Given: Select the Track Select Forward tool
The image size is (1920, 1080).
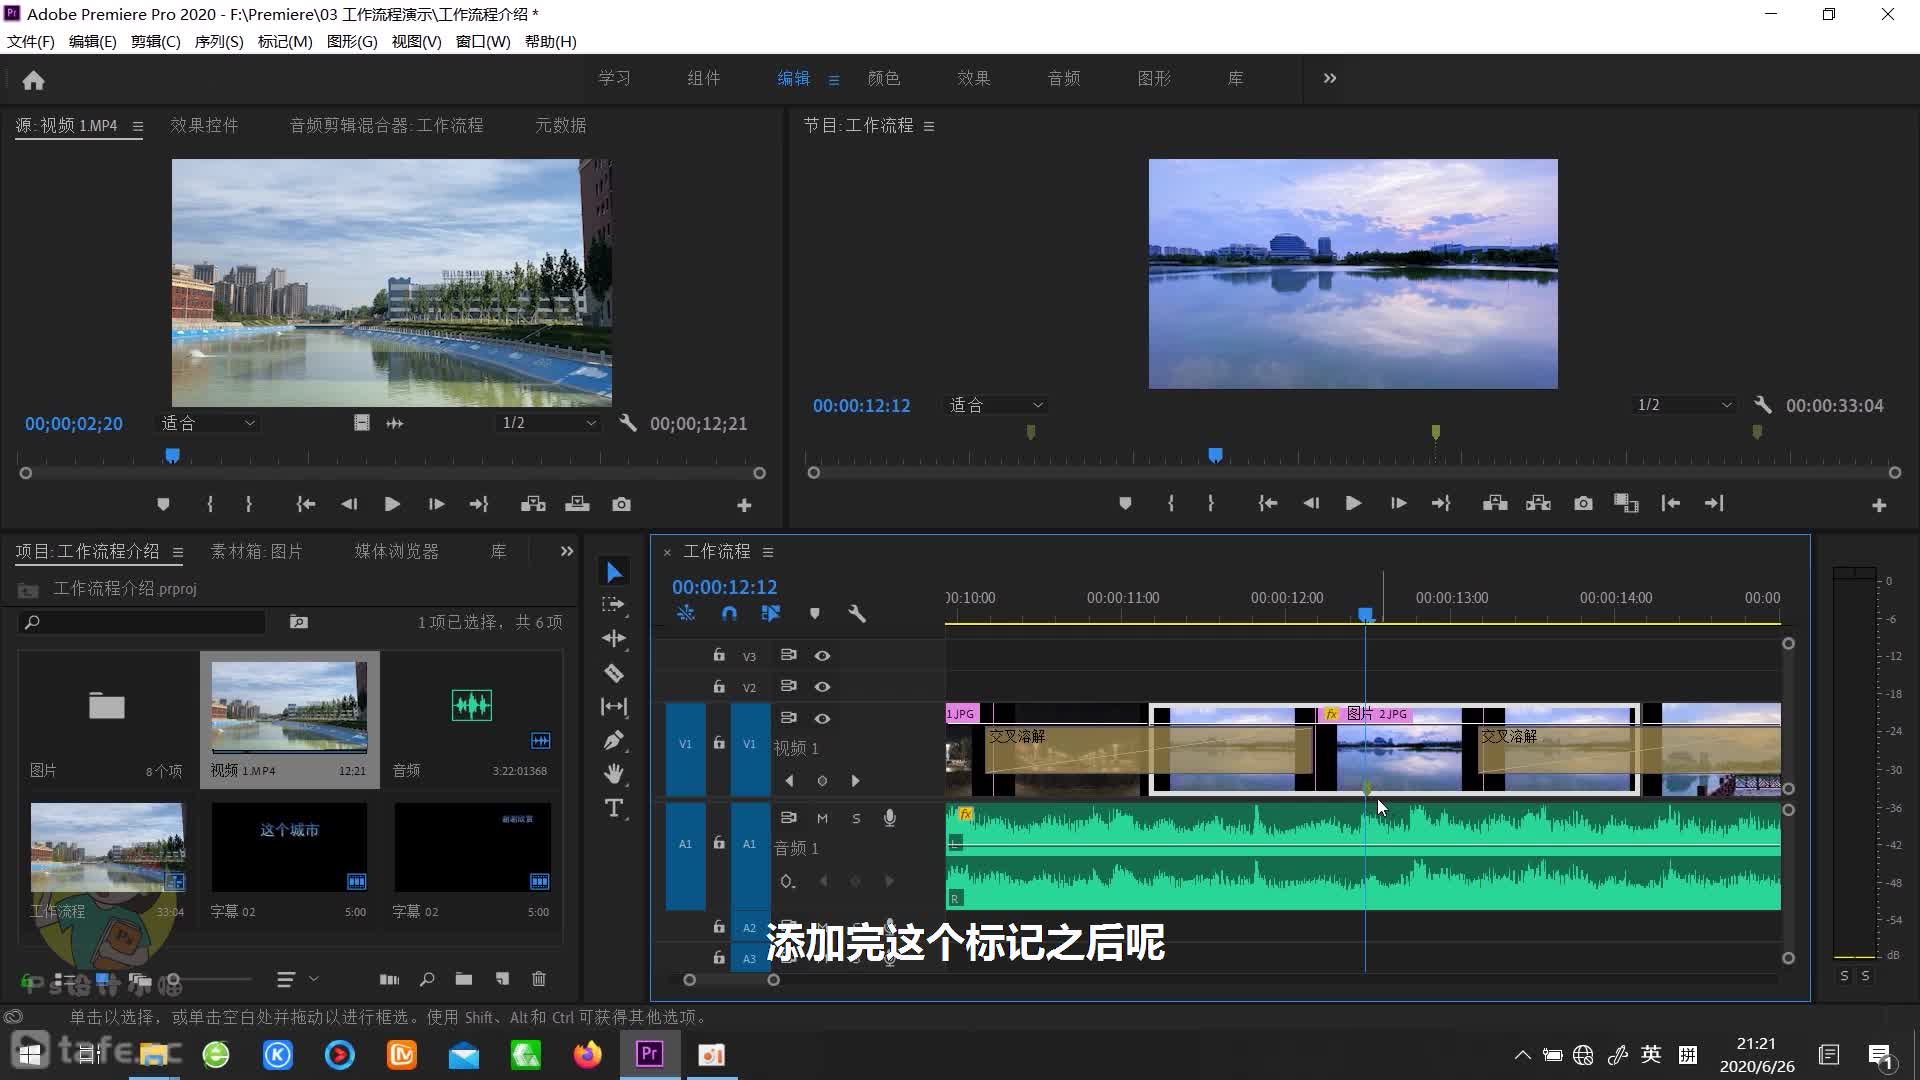Looking at the screenshot, I should tap(614, 605).
